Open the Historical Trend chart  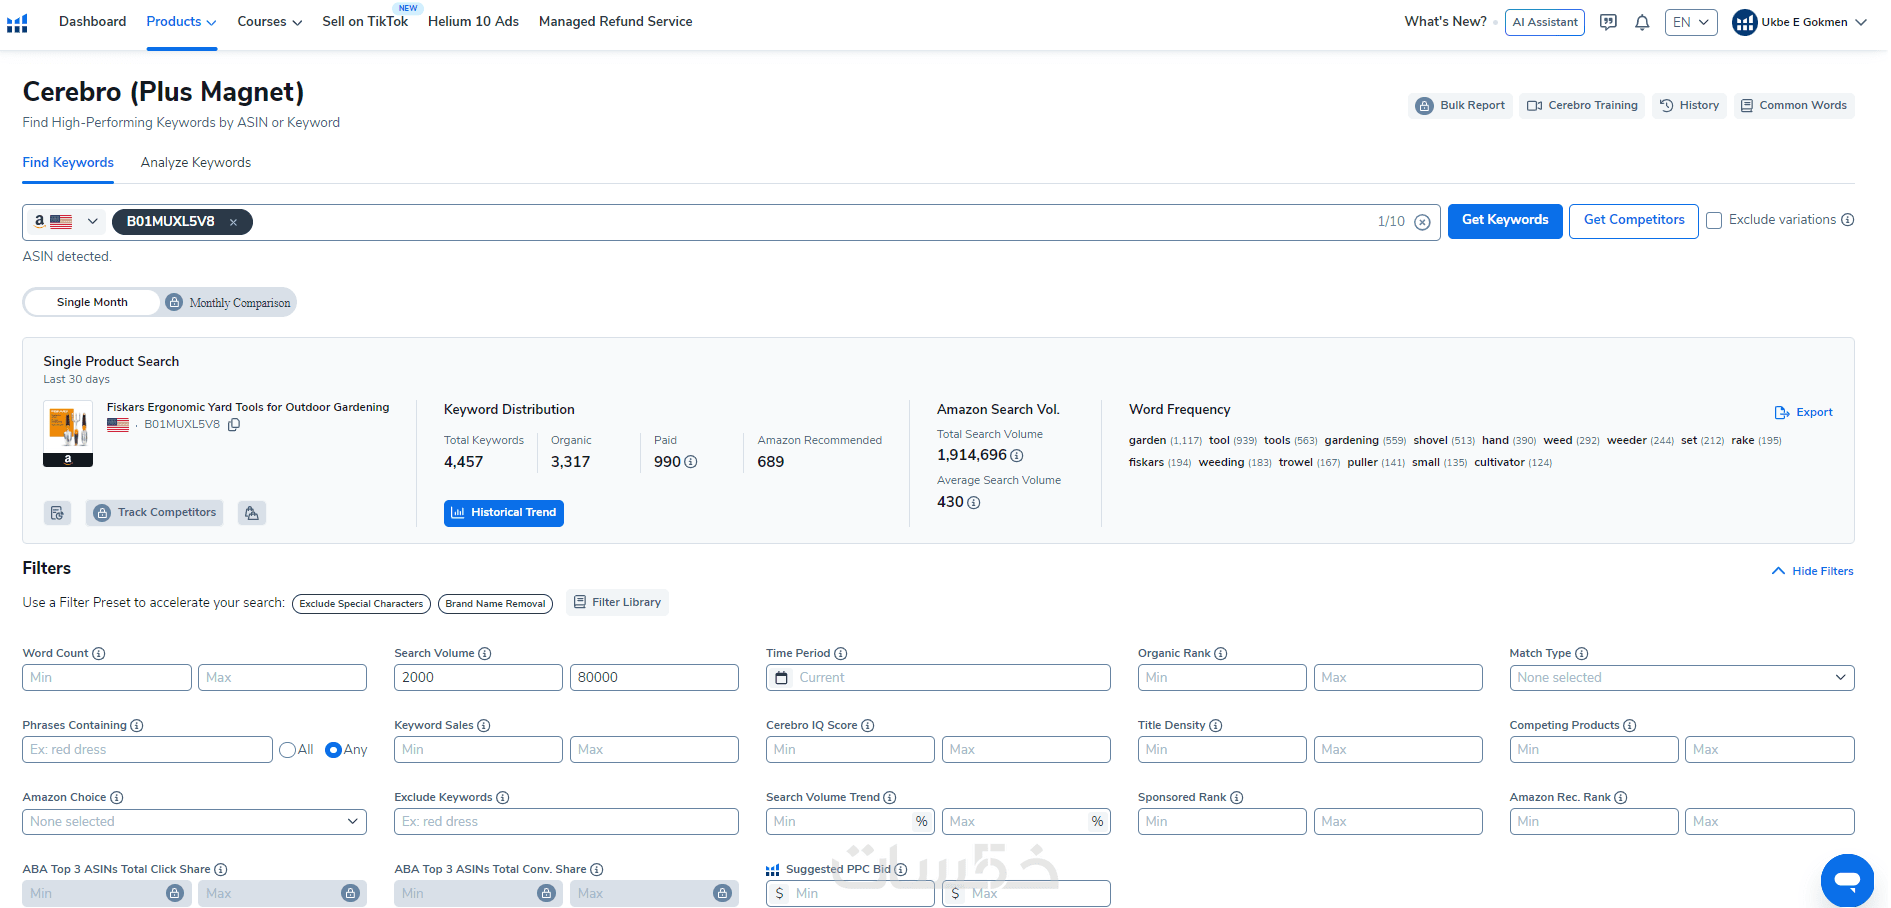504,513
